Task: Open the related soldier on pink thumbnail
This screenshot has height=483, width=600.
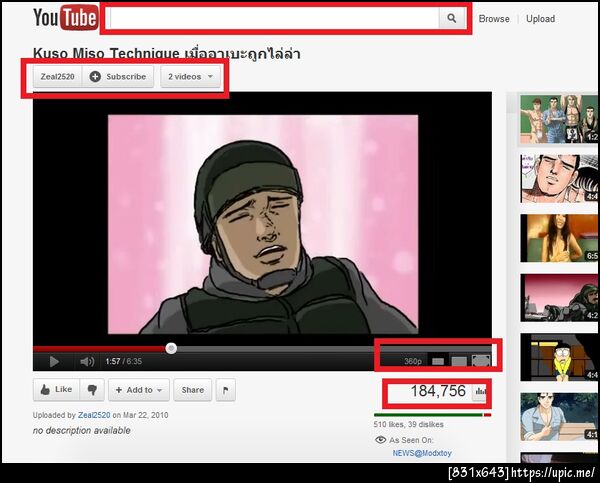Action: (x=559, y=298)
